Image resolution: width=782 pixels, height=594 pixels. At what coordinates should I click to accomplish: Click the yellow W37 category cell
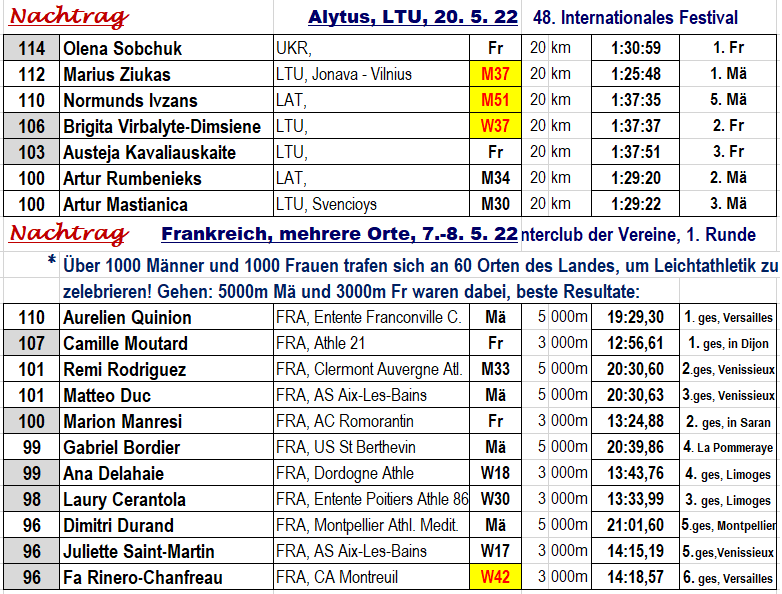pos(495,126)
